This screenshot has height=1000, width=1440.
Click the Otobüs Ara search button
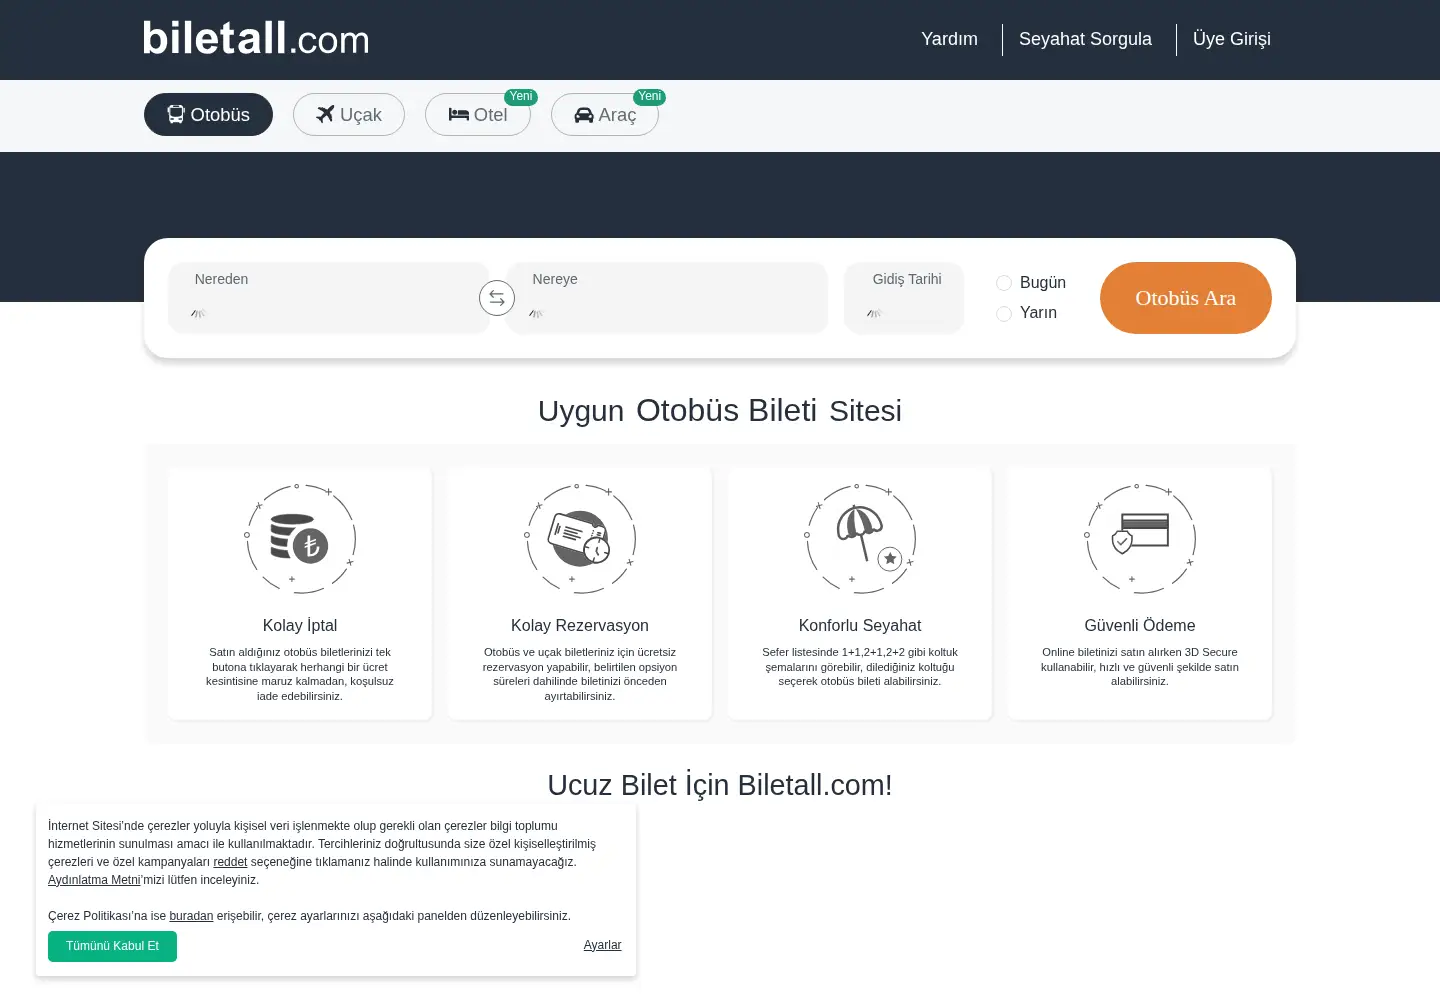[1186, 298]
